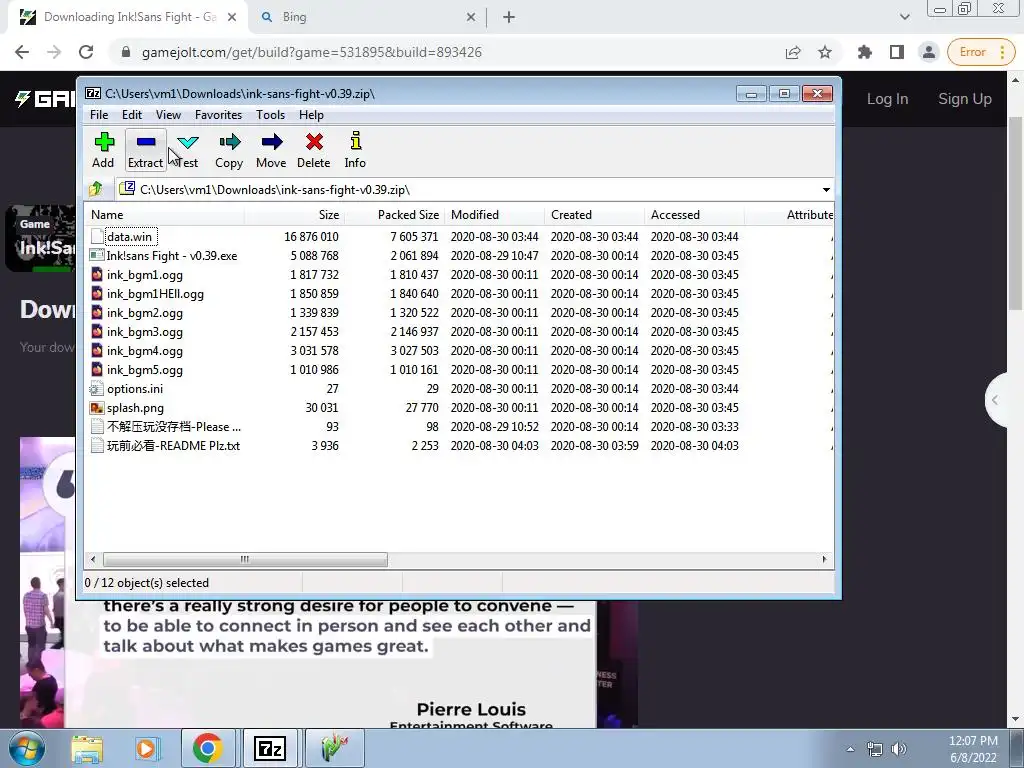This screenshot has height=768, width=1024.
Task: Select the icon of Ink!sans Fight - v0.39.exe
Action: point(97,255)
